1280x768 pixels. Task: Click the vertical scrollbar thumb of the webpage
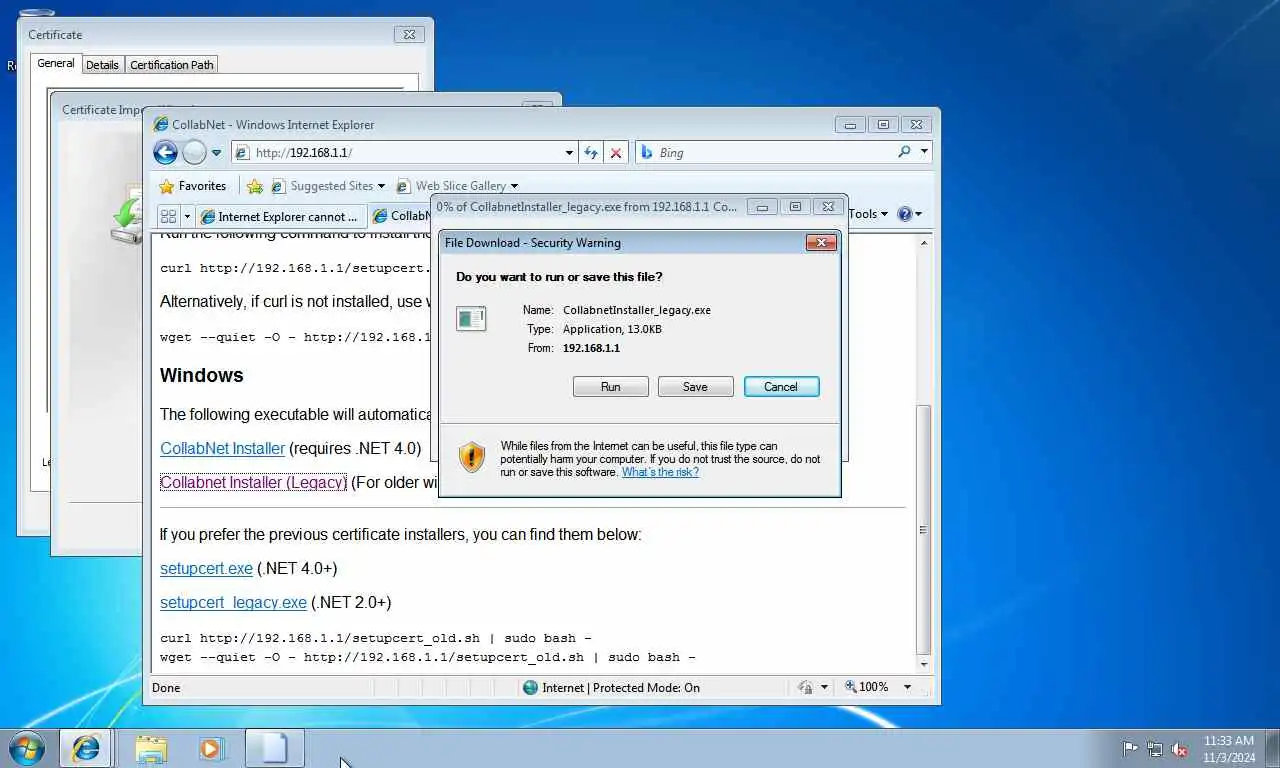924,529
